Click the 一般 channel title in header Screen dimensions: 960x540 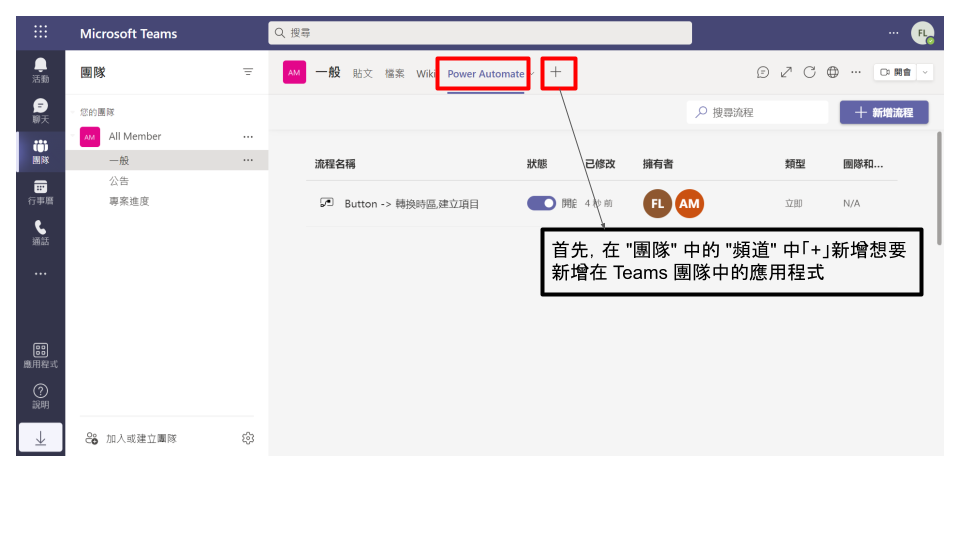[x=328, y=72]
